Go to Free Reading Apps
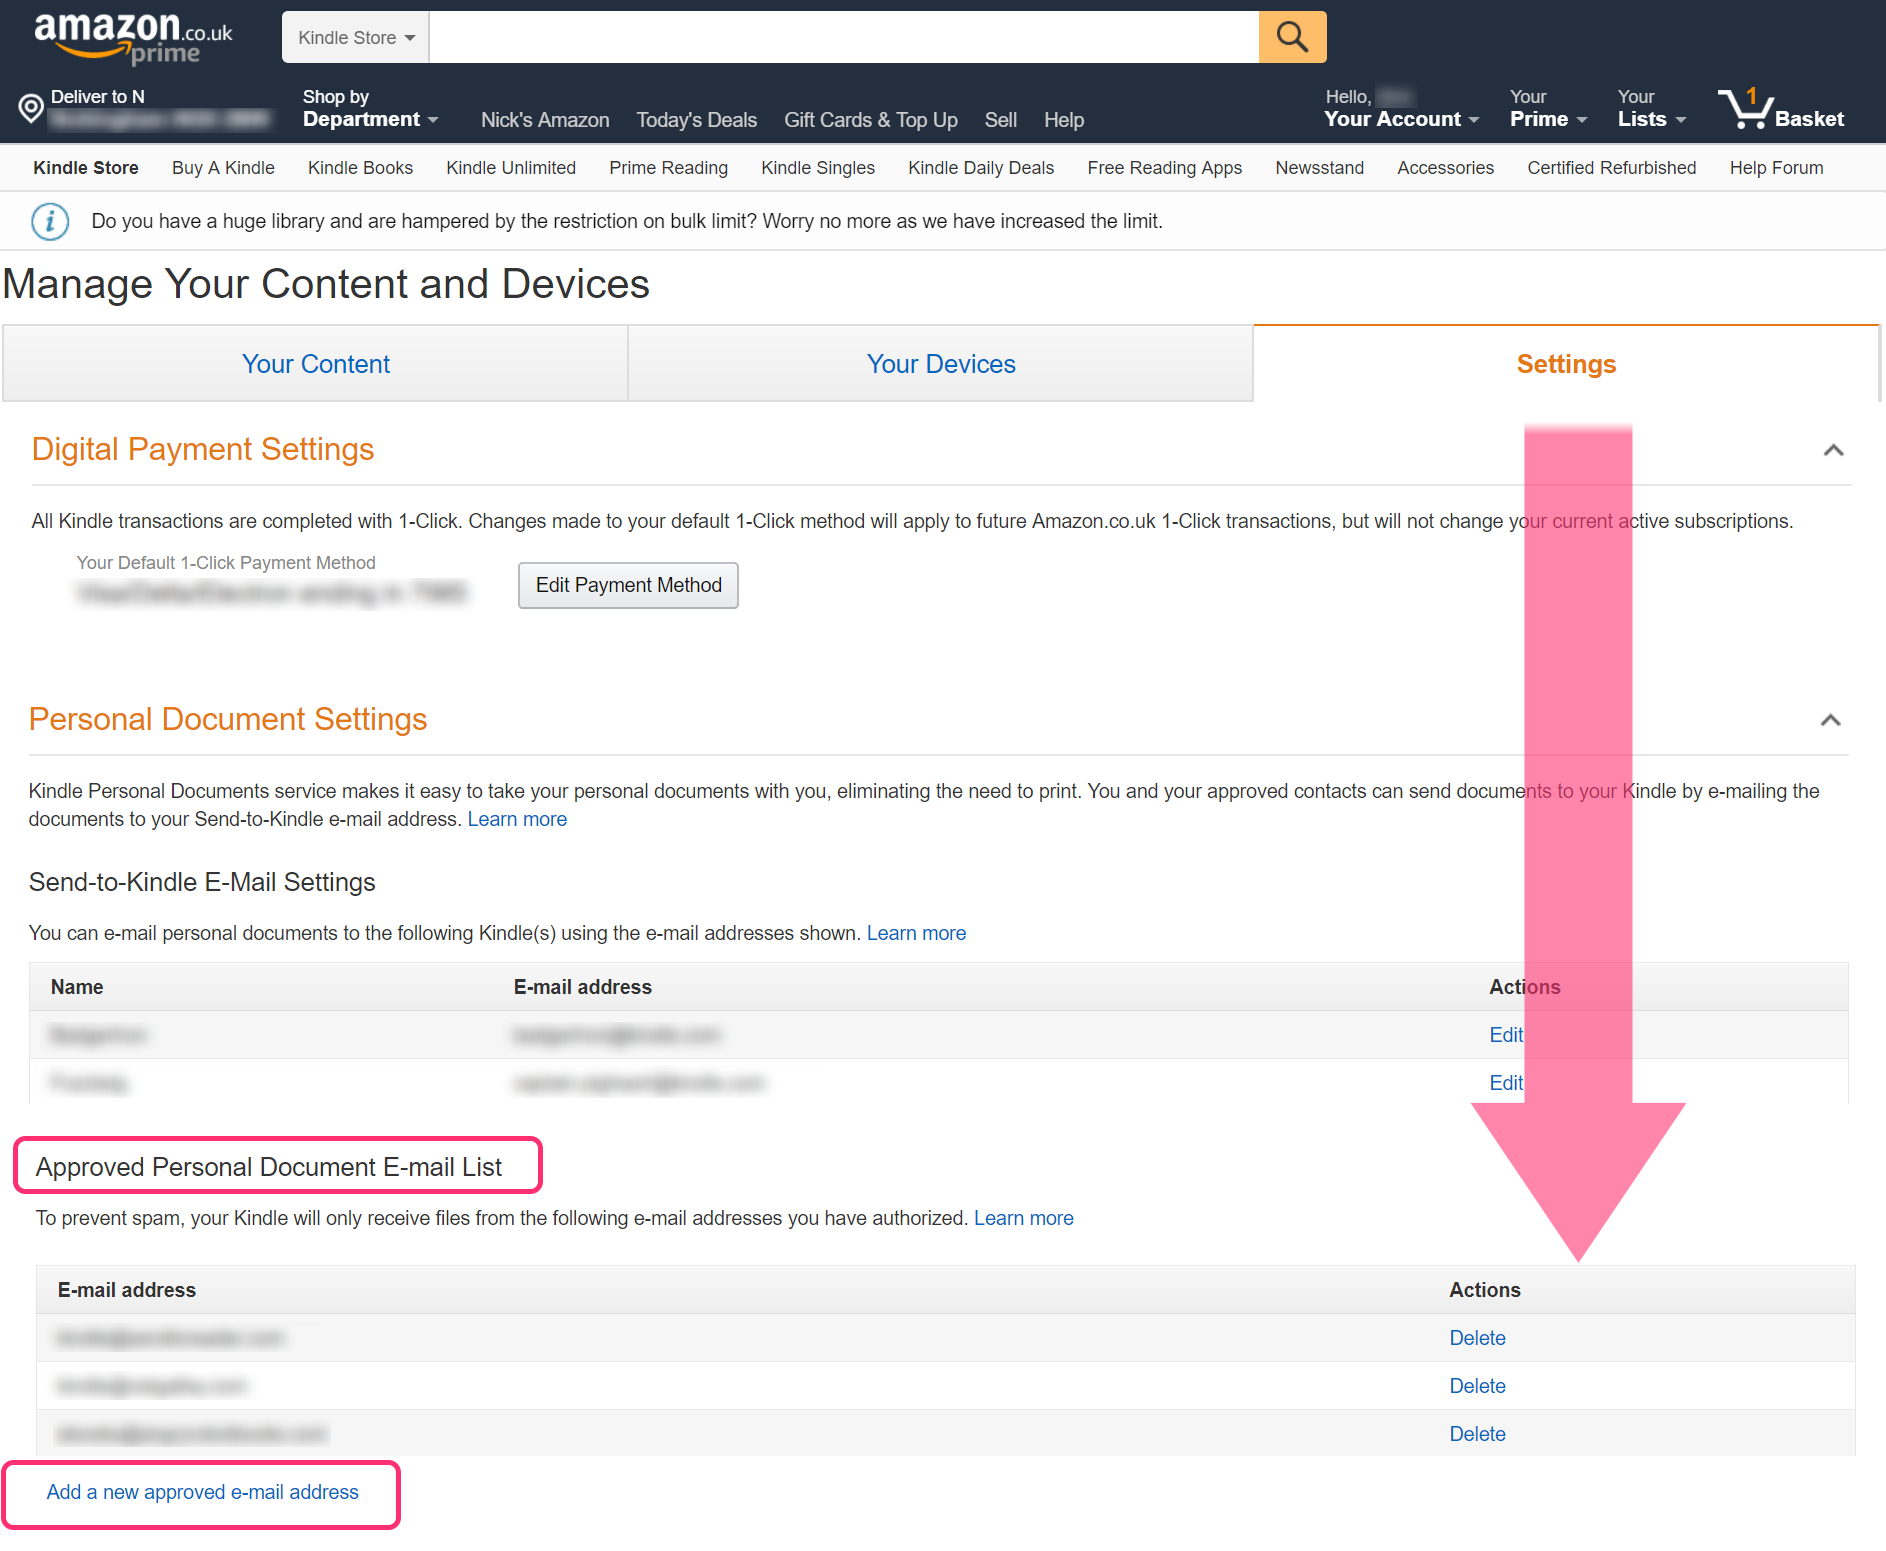 tap(1164, 168)
